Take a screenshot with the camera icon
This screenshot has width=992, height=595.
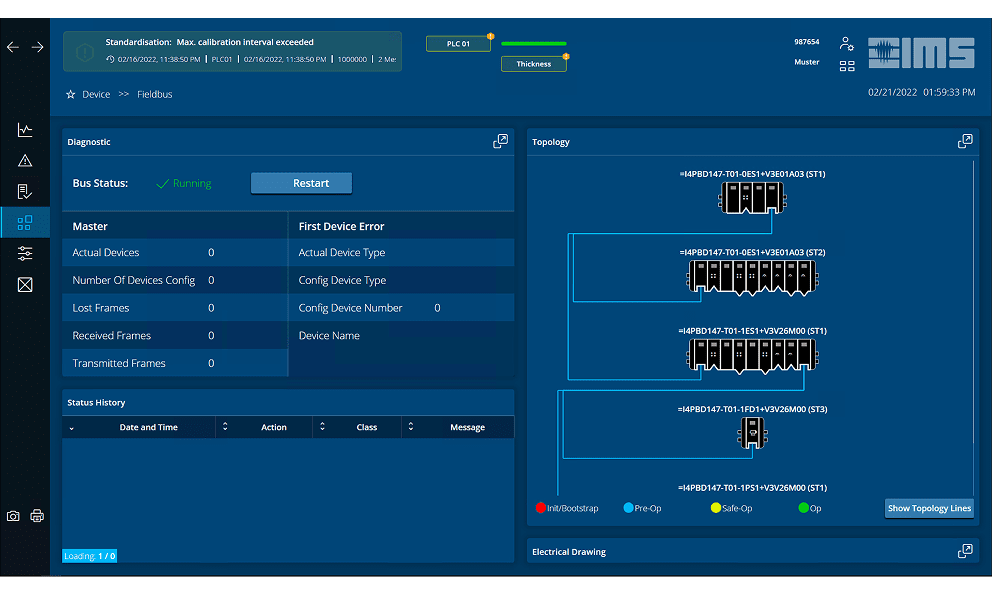point(13,516)
